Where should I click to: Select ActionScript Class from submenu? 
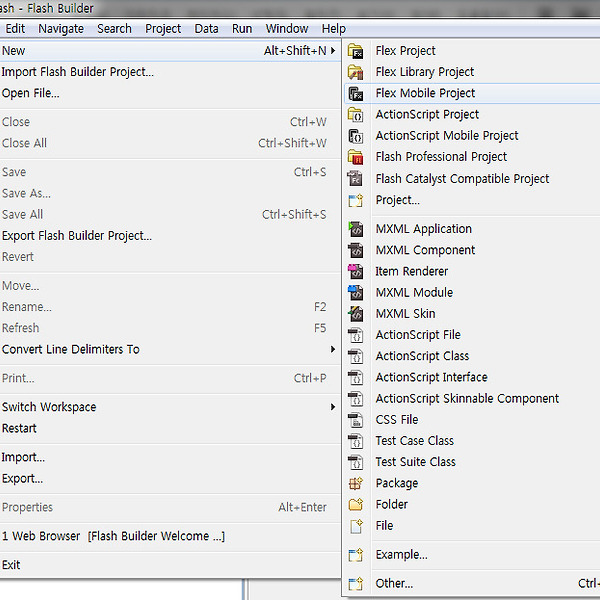pyautogui.click(x=422, y=356)
